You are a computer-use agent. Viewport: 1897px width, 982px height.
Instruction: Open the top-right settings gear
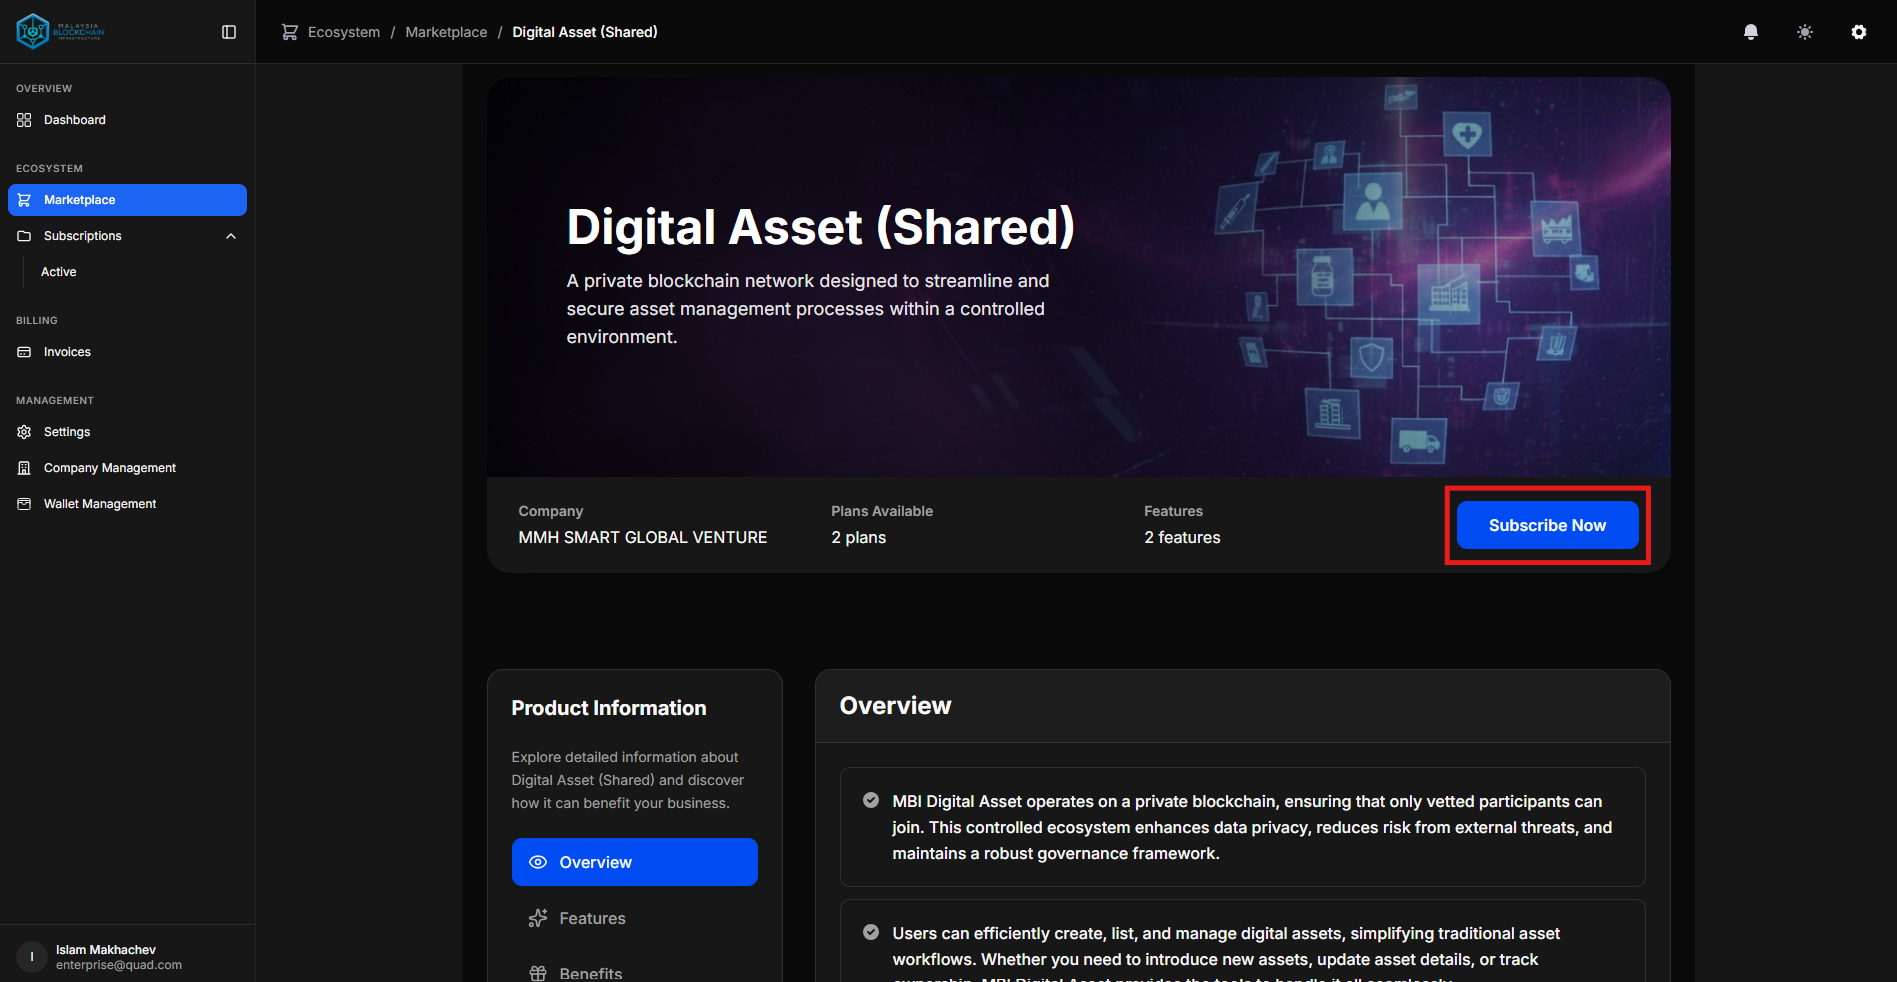(x=1858, y=31)
